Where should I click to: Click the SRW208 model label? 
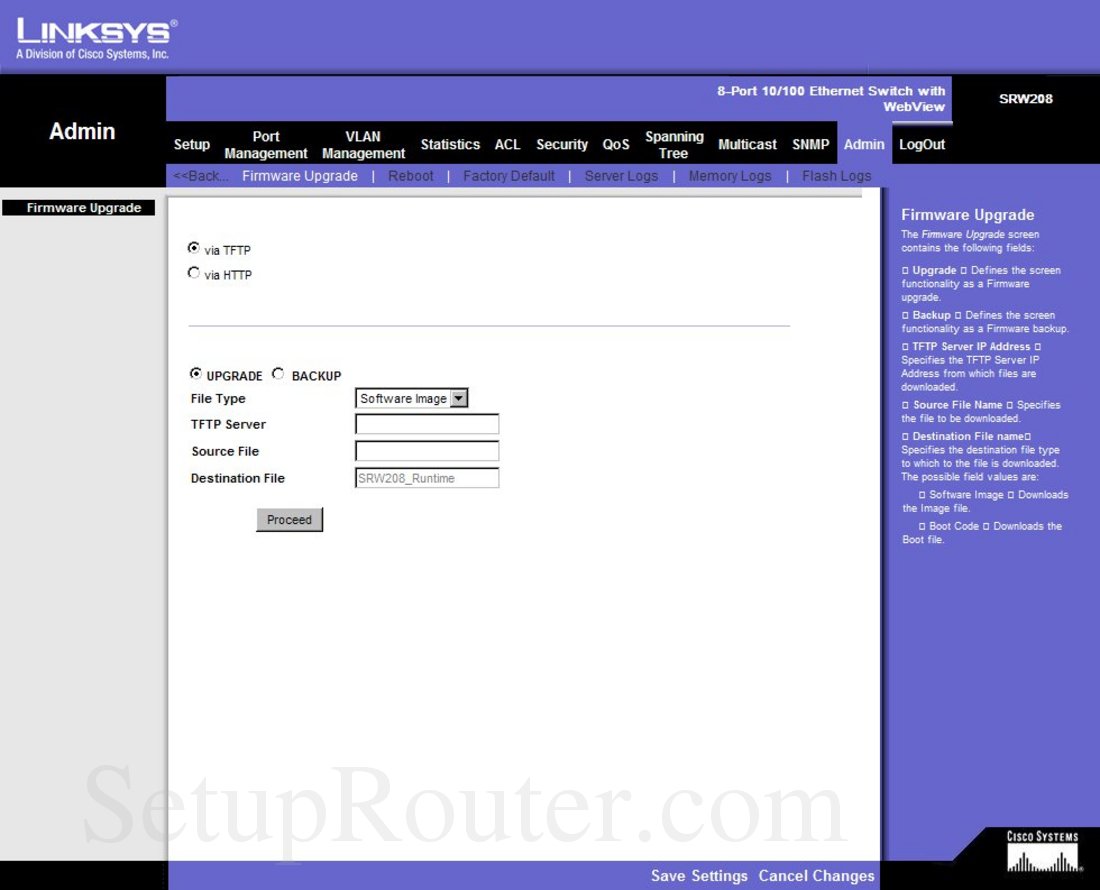(x=1026, y=99)
